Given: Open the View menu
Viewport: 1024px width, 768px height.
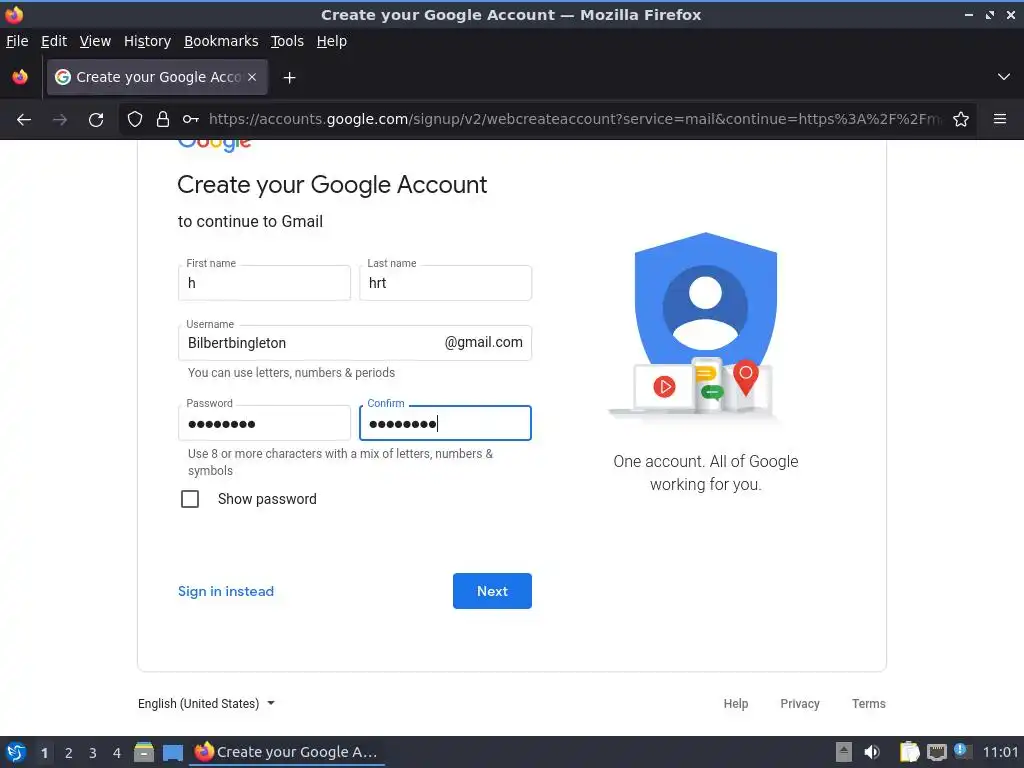Looking at the screenshot, I should 95,41.
